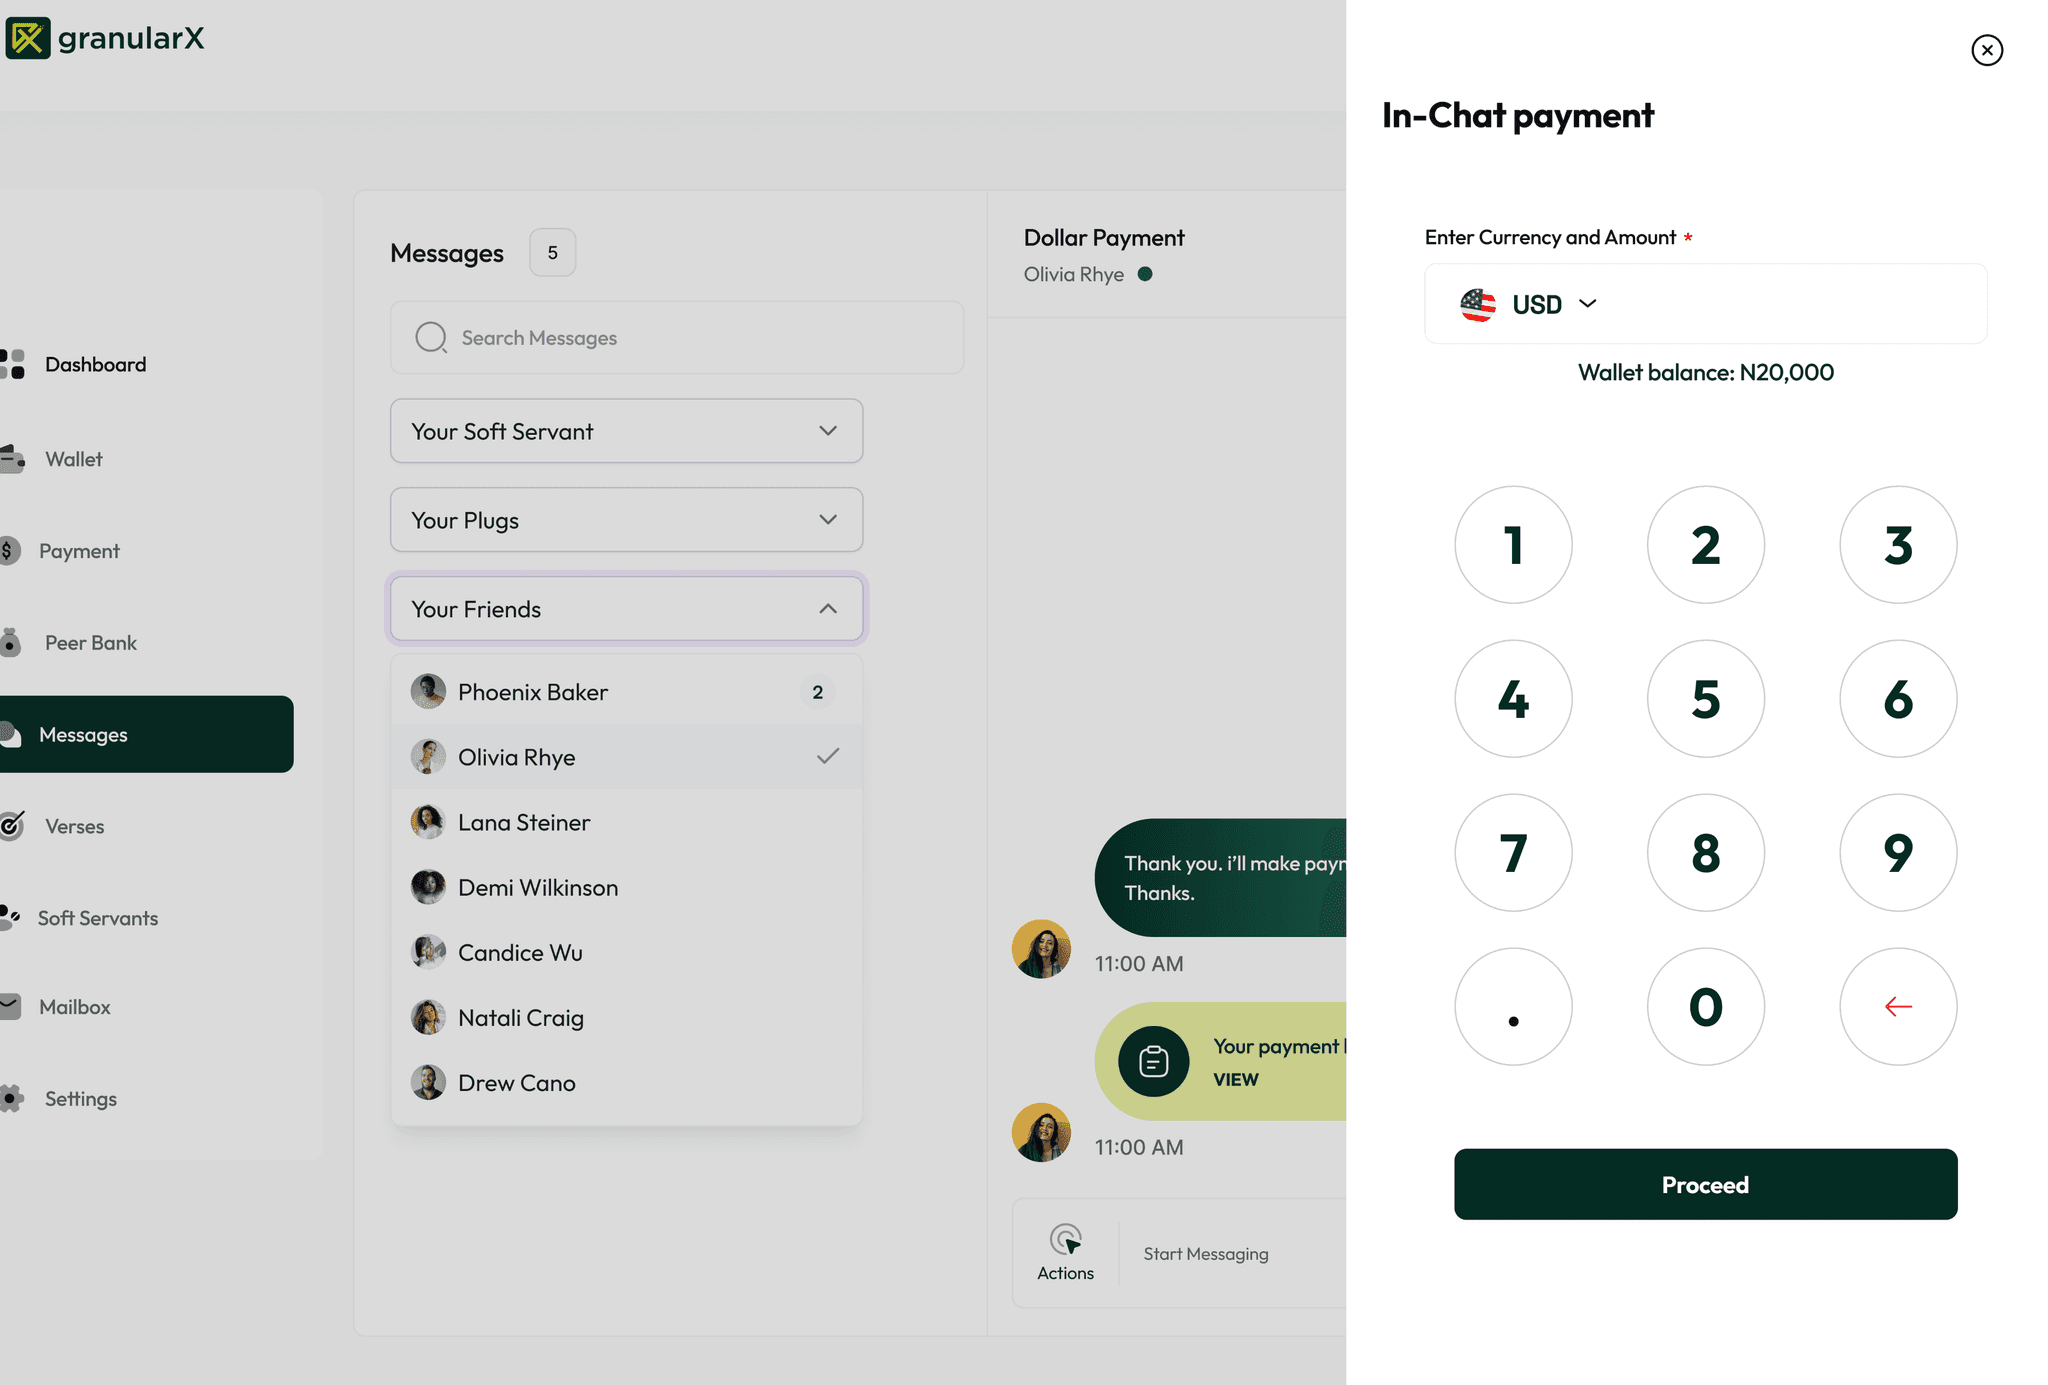
Task: Tap keypad digit 9
Action: point(1898,853)
